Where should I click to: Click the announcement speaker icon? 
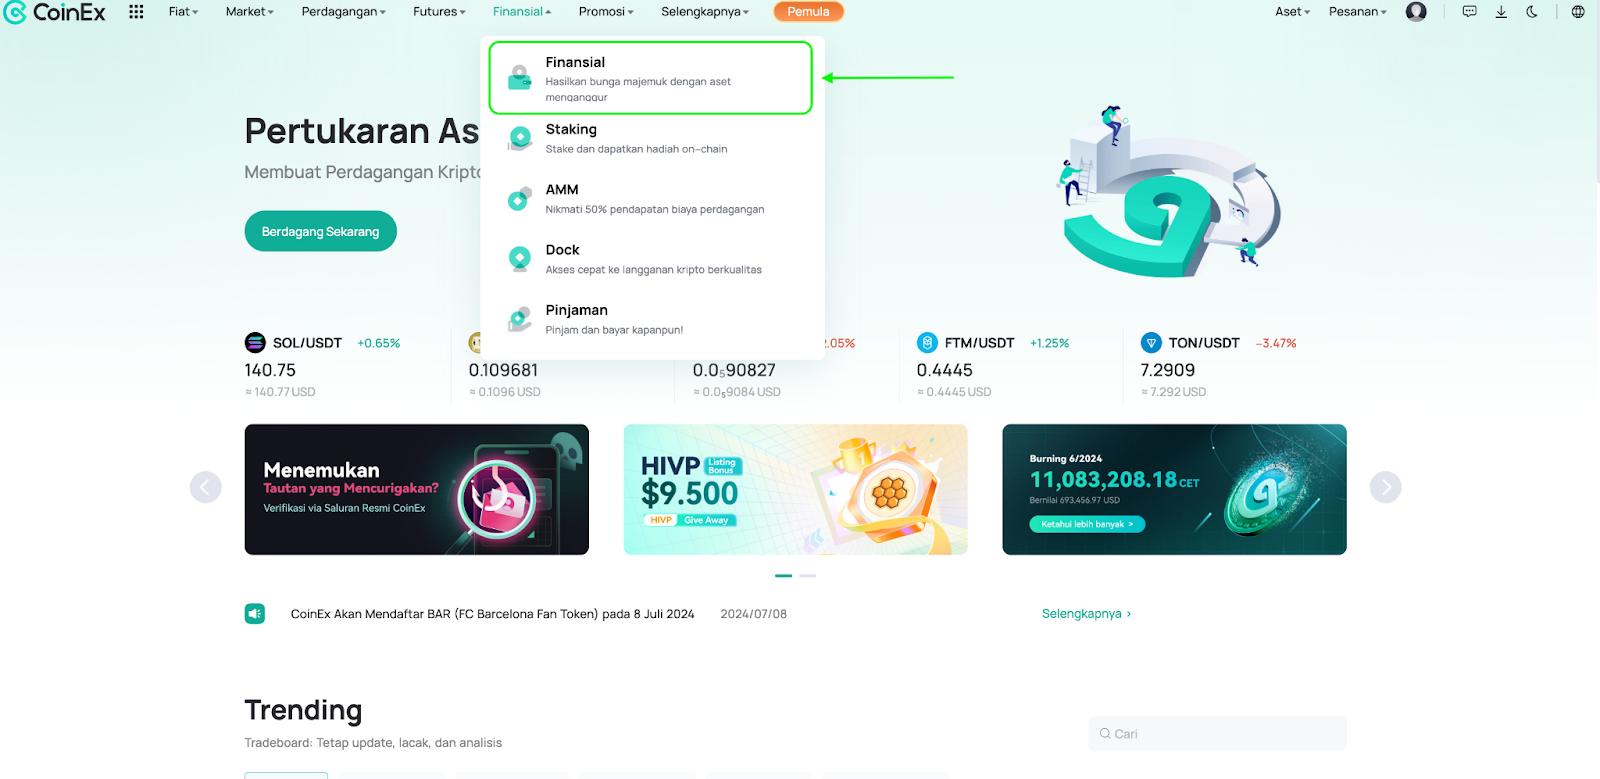[x=255, y=614]
